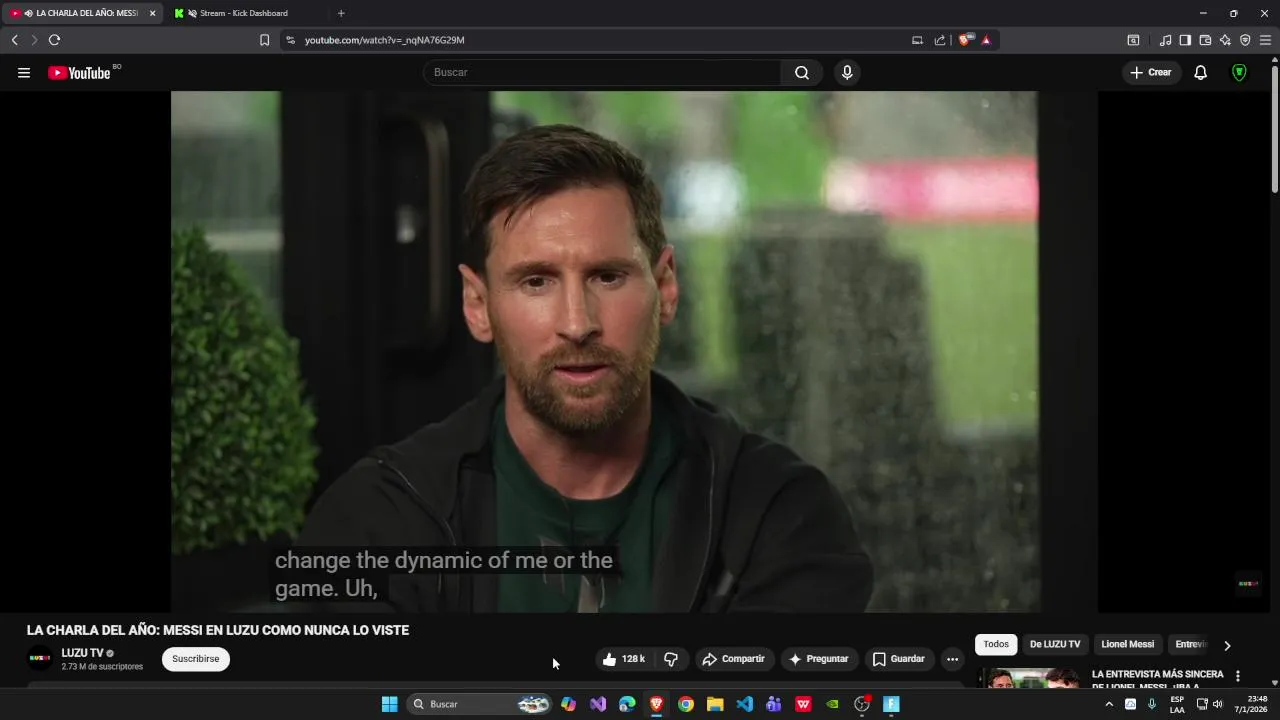
Task: Open options for the recommended Messi interview
Action: pos(1238,676)
